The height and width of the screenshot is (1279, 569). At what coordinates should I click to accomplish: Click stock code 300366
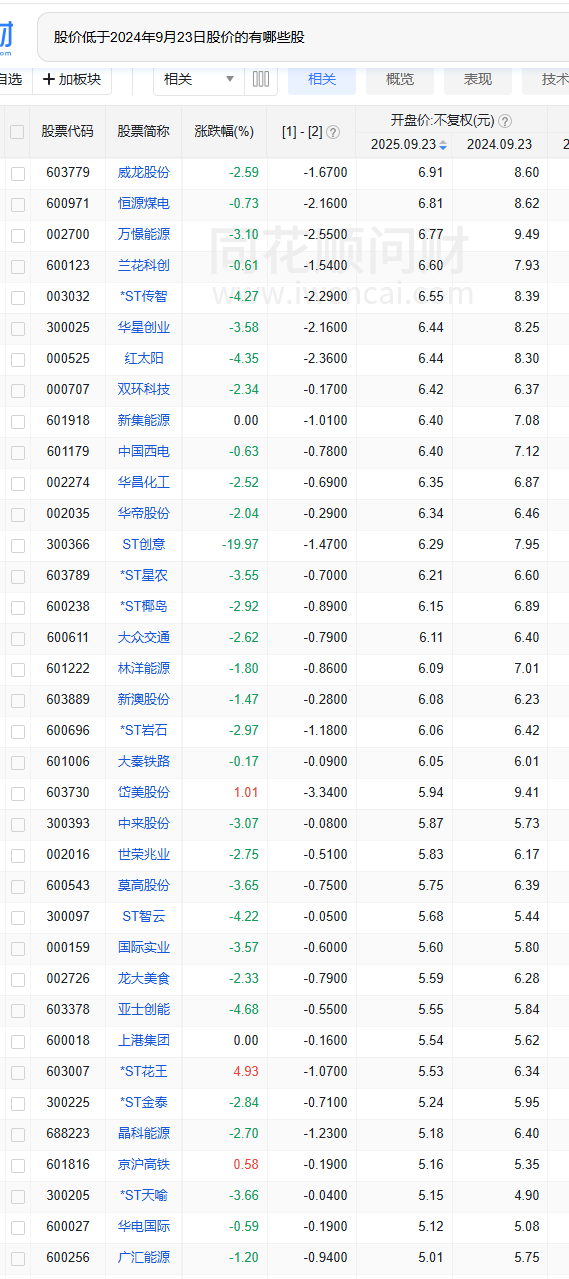pos(68,545)
